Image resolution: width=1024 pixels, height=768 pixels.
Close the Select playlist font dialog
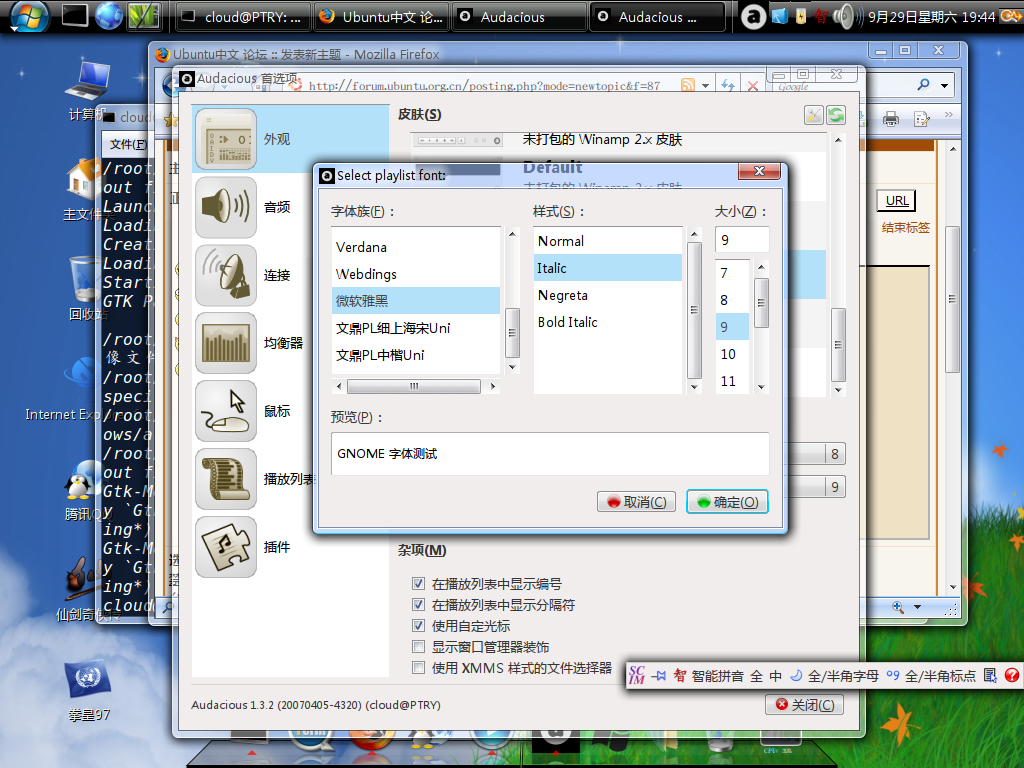point(759,171)
